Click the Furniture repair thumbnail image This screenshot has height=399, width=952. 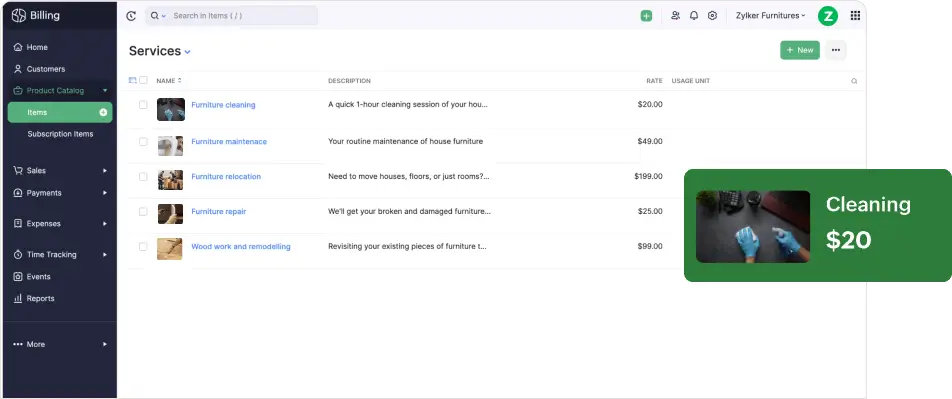pyautogui.click(x=170, y=214)
